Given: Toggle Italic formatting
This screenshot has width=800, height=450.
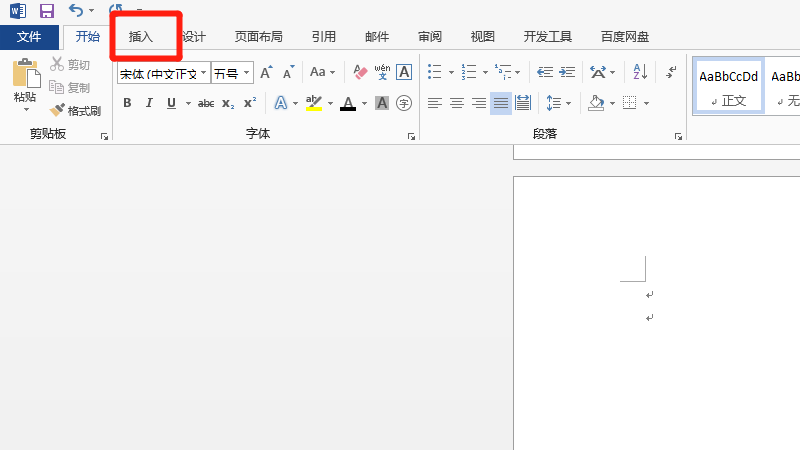Looking at the screenshot, I should pos(149,103).
